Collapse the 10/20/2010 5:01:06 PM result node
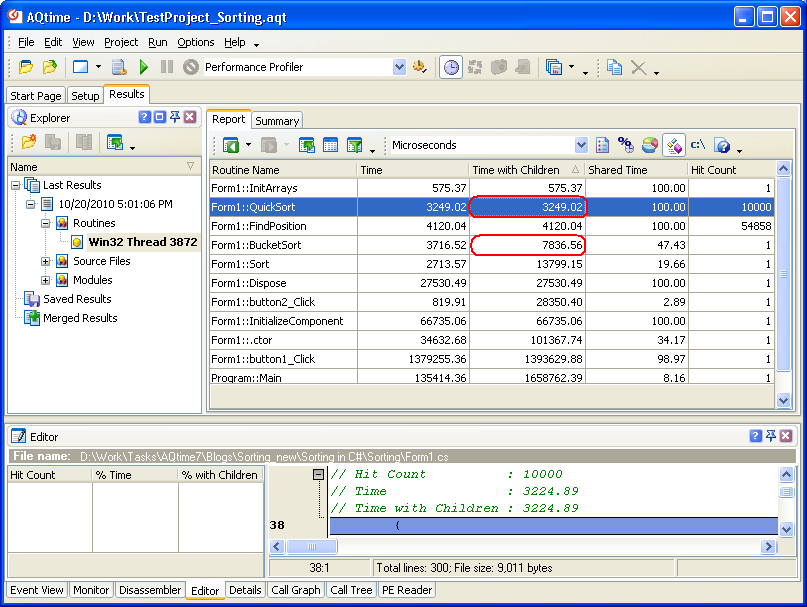This screenshot has height=607, width=807. coord(31,204)
